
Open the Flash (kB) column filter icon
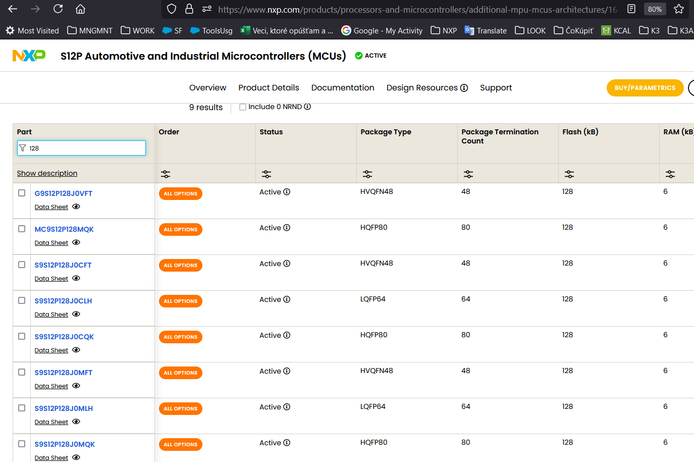click(569, 174)
